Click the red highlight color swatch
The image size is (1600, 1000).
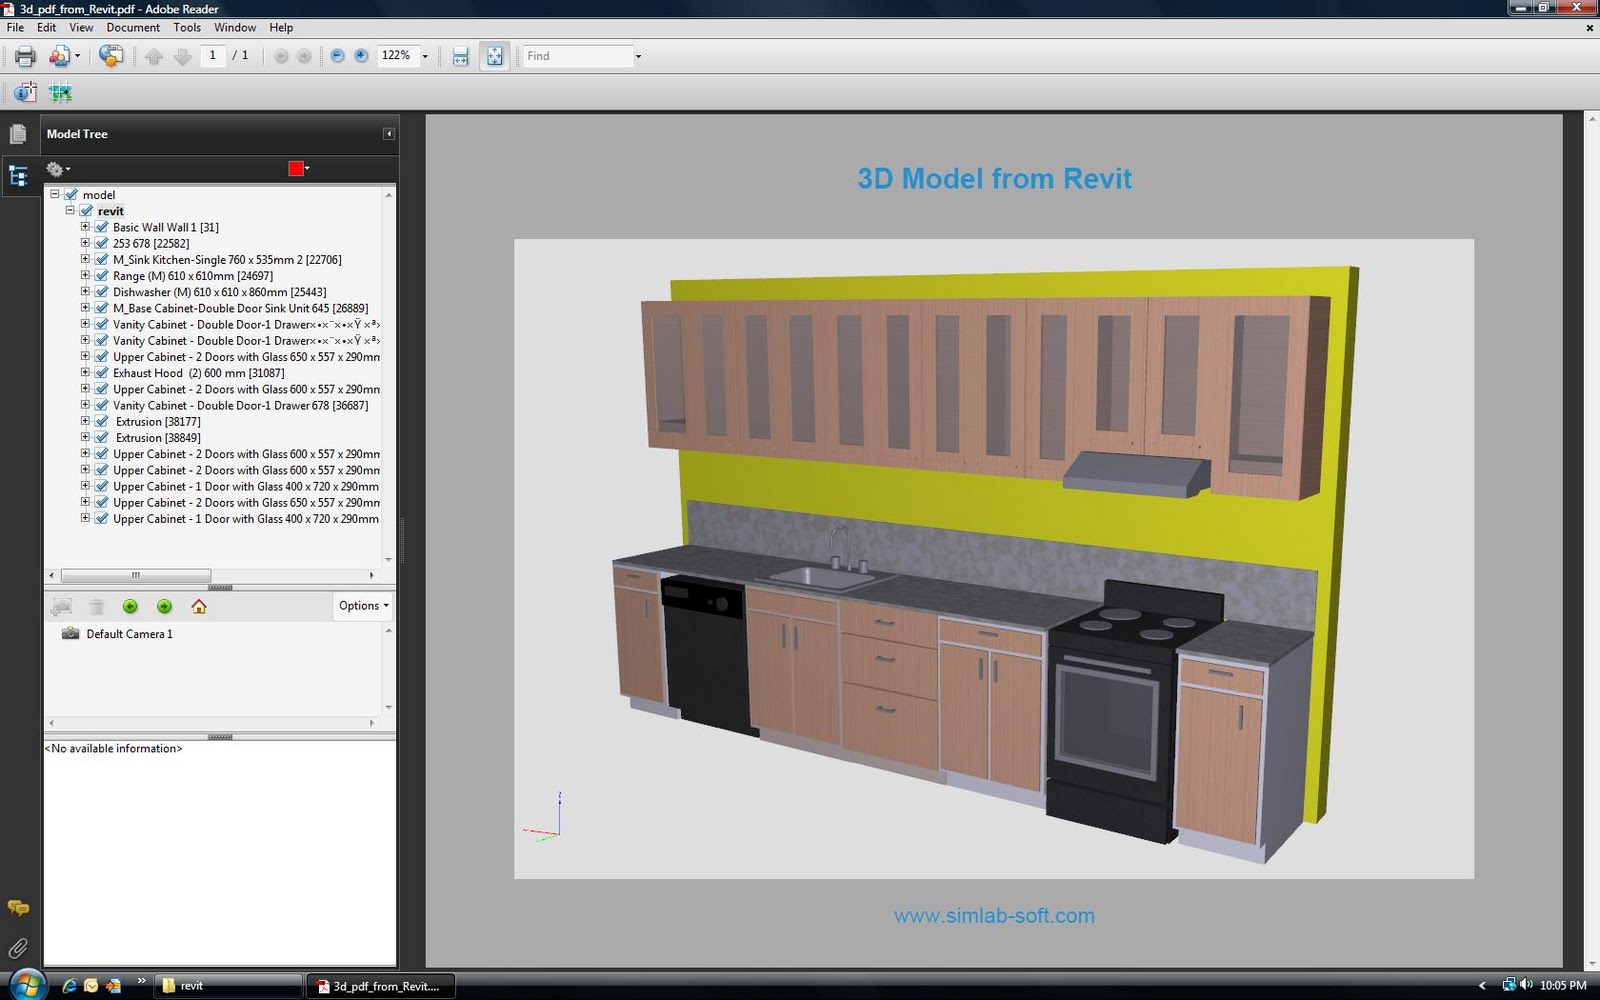pos(296,169)
